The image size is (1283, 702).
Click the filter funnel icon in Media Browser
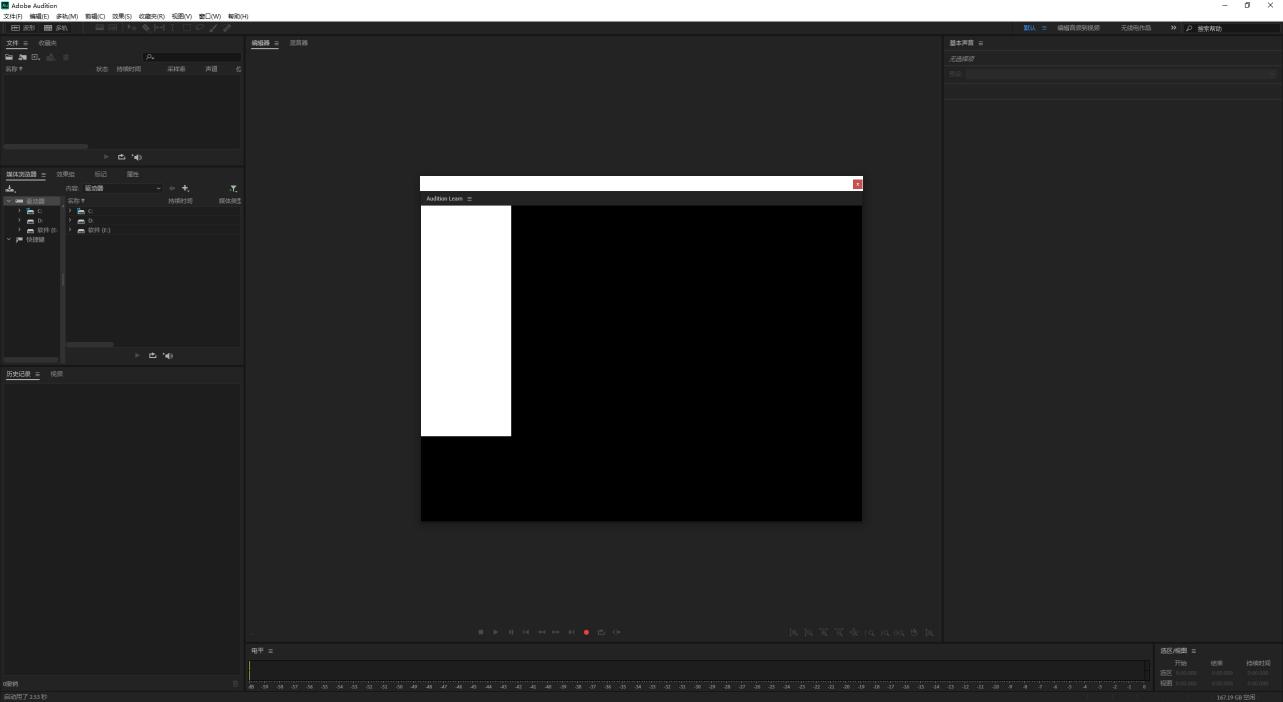point(233,188)
